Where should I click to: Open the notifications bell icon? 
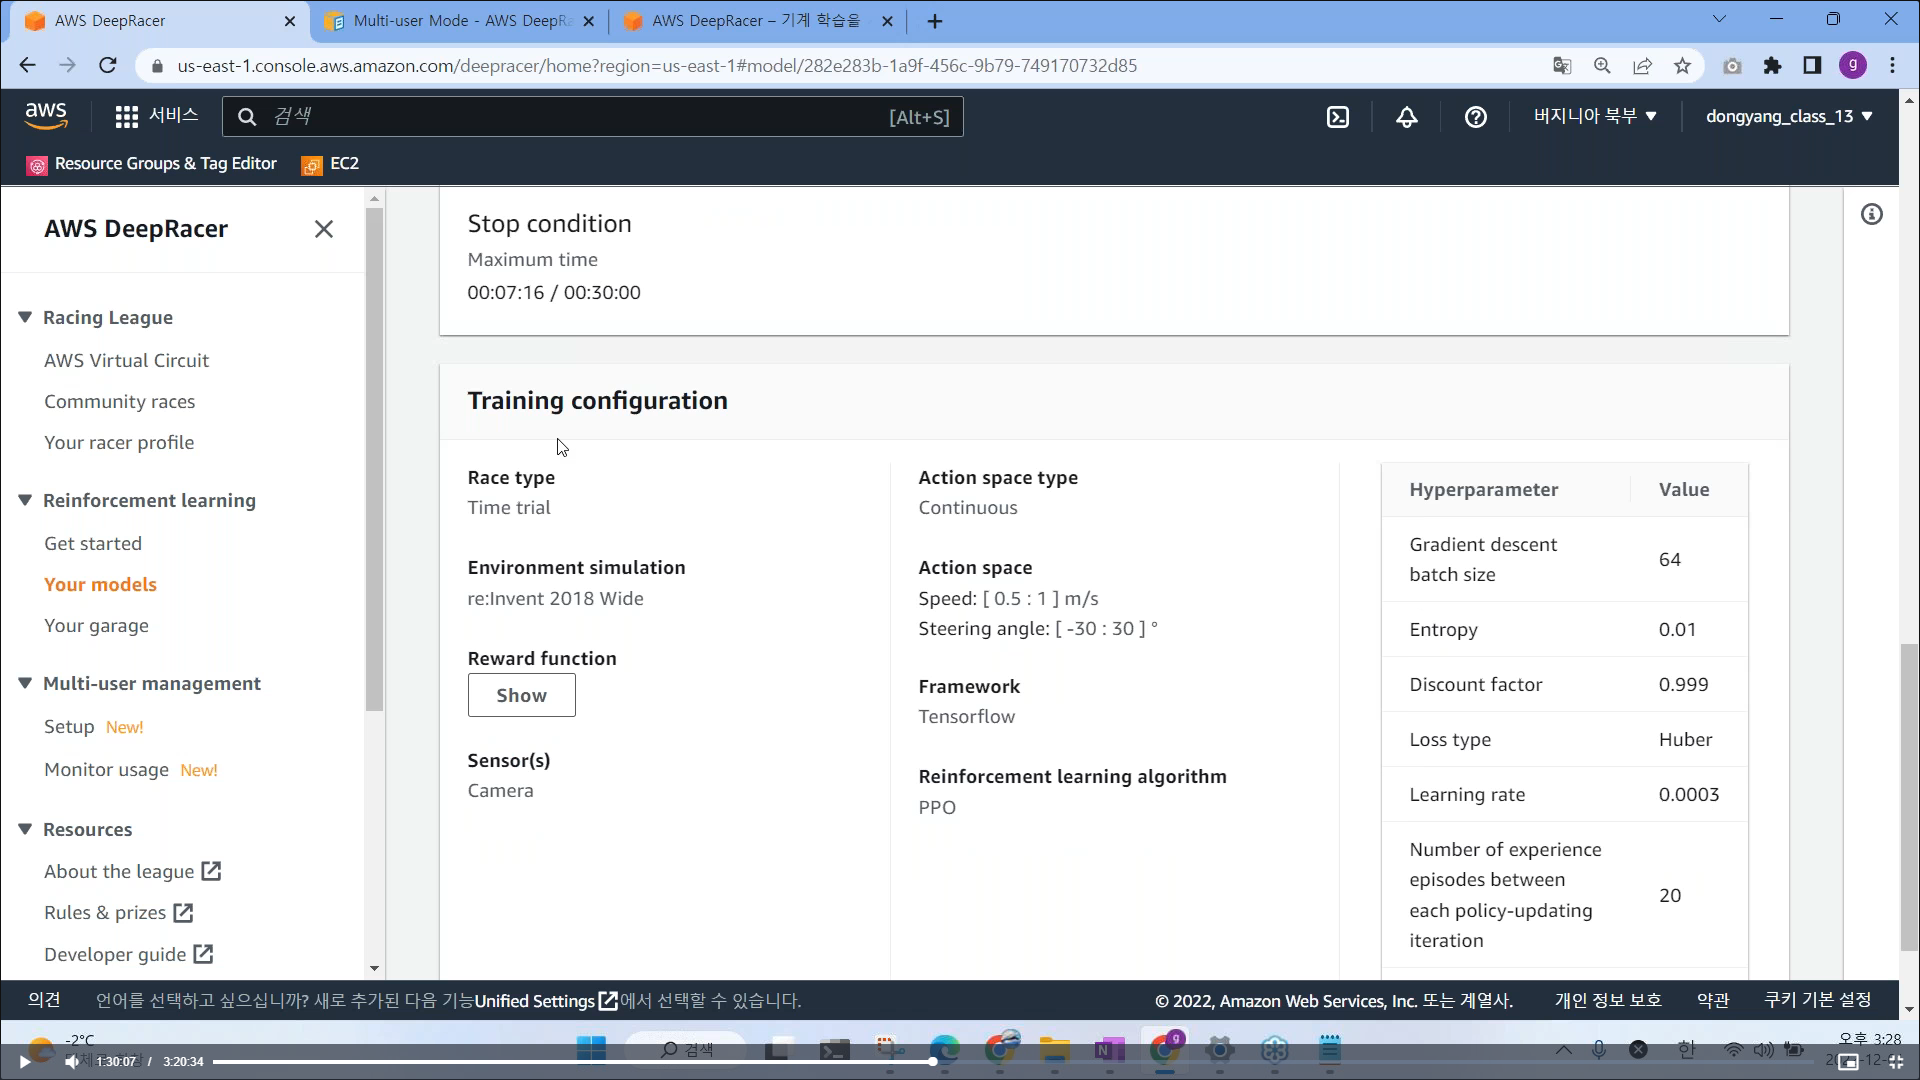coord(1407,117)
